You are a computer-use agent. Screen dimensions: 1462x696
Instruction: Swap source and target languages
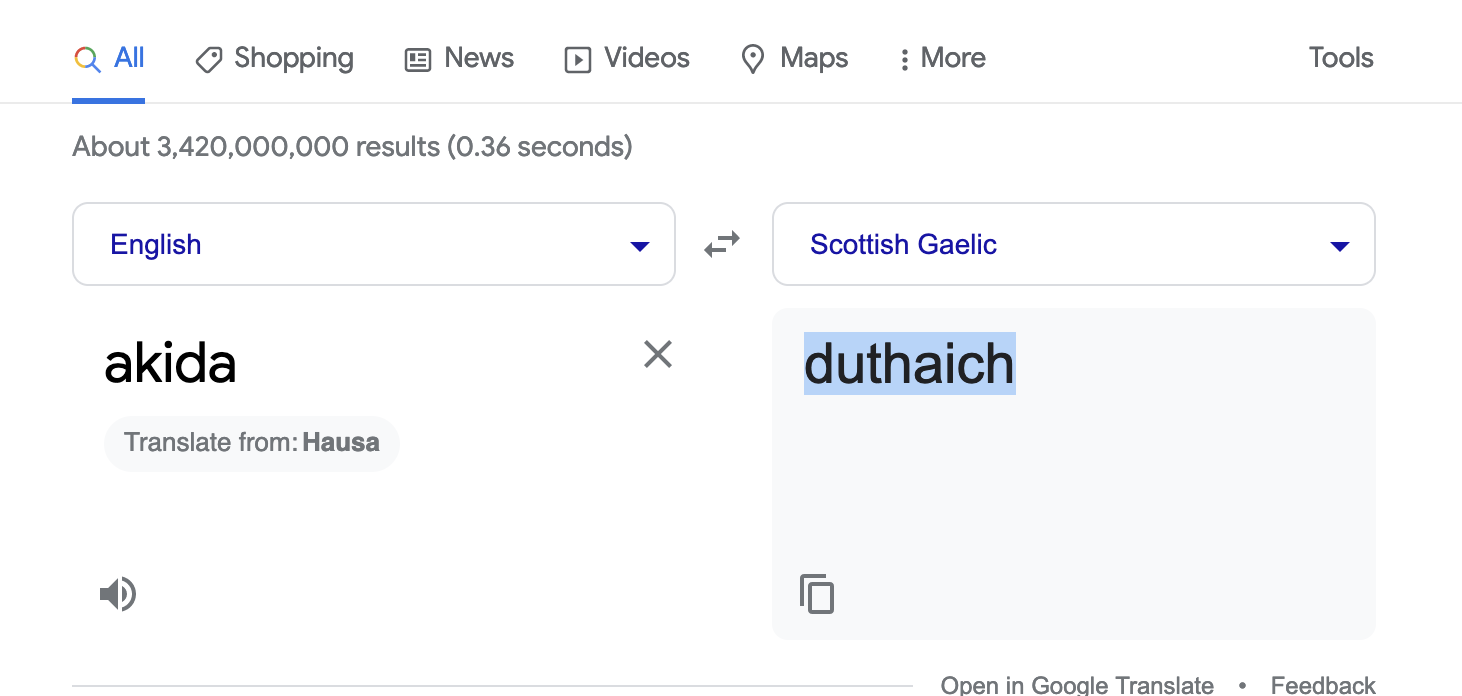722,244
